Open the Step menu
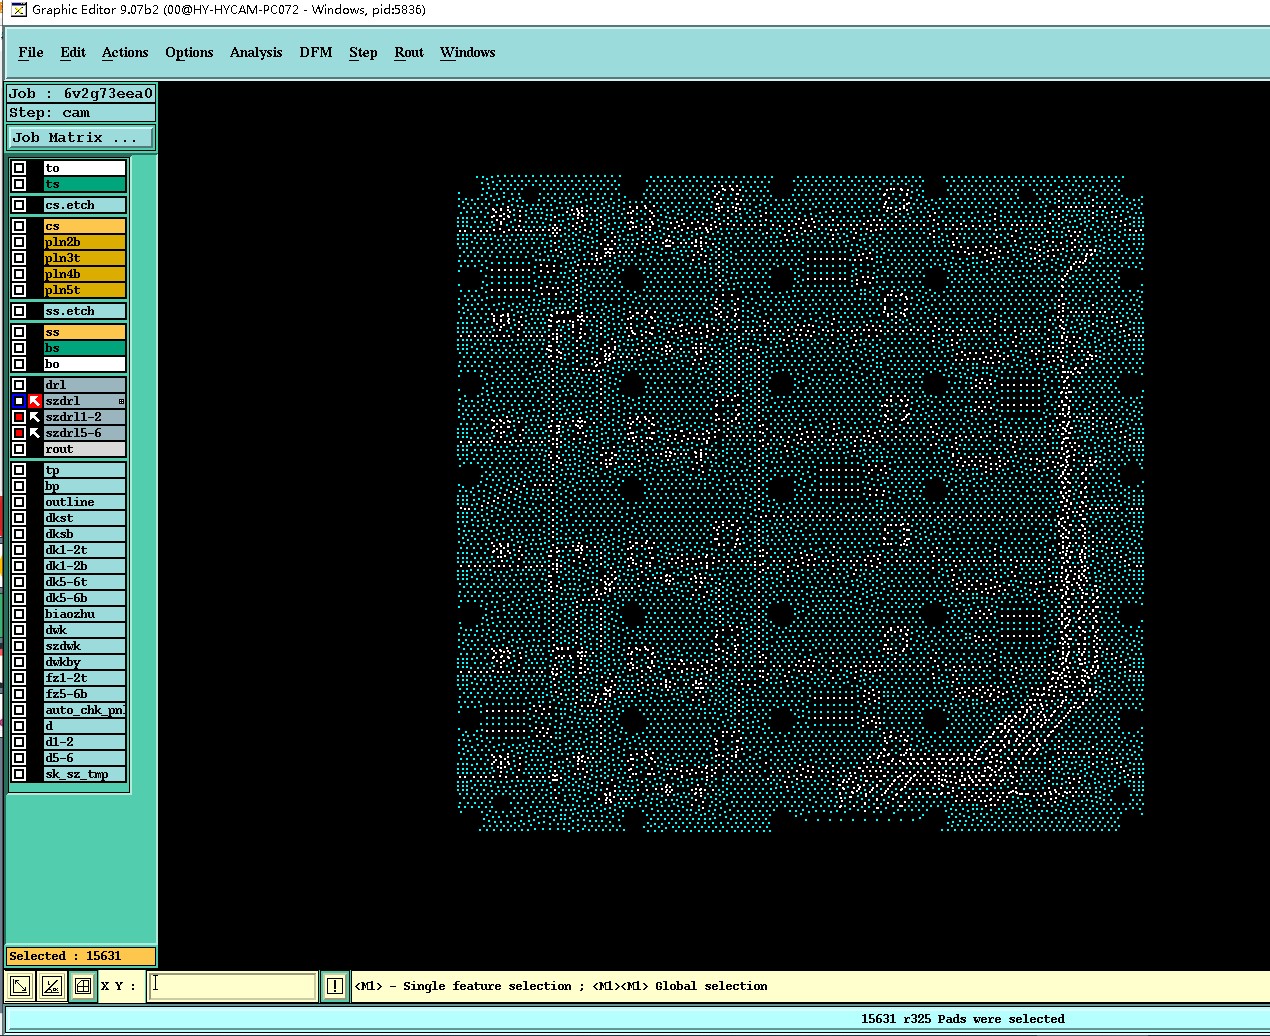The width and height of the screenshot is (1270, 1036). [363, 52]
